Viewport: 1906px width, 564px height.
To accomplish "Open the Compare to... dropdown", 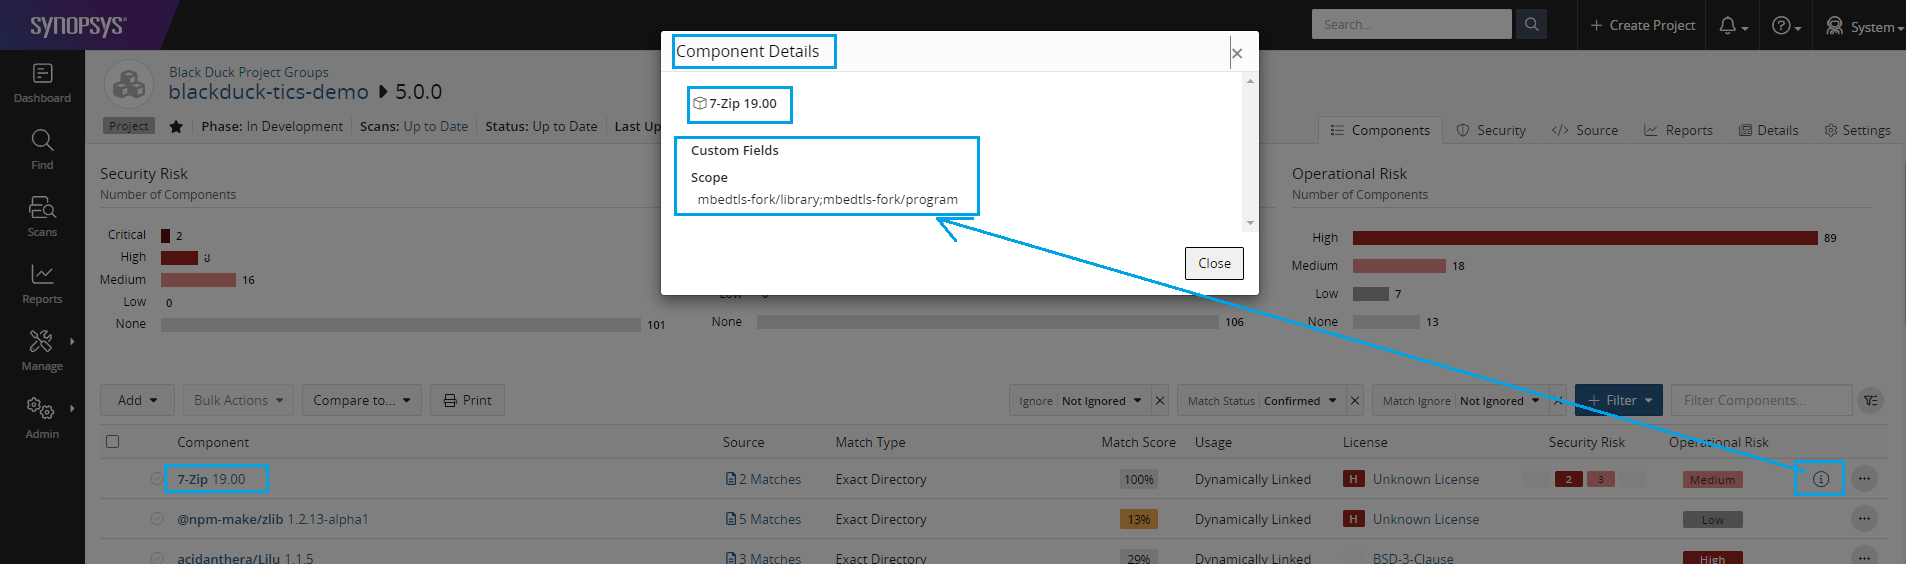I will tap(362, 400).
